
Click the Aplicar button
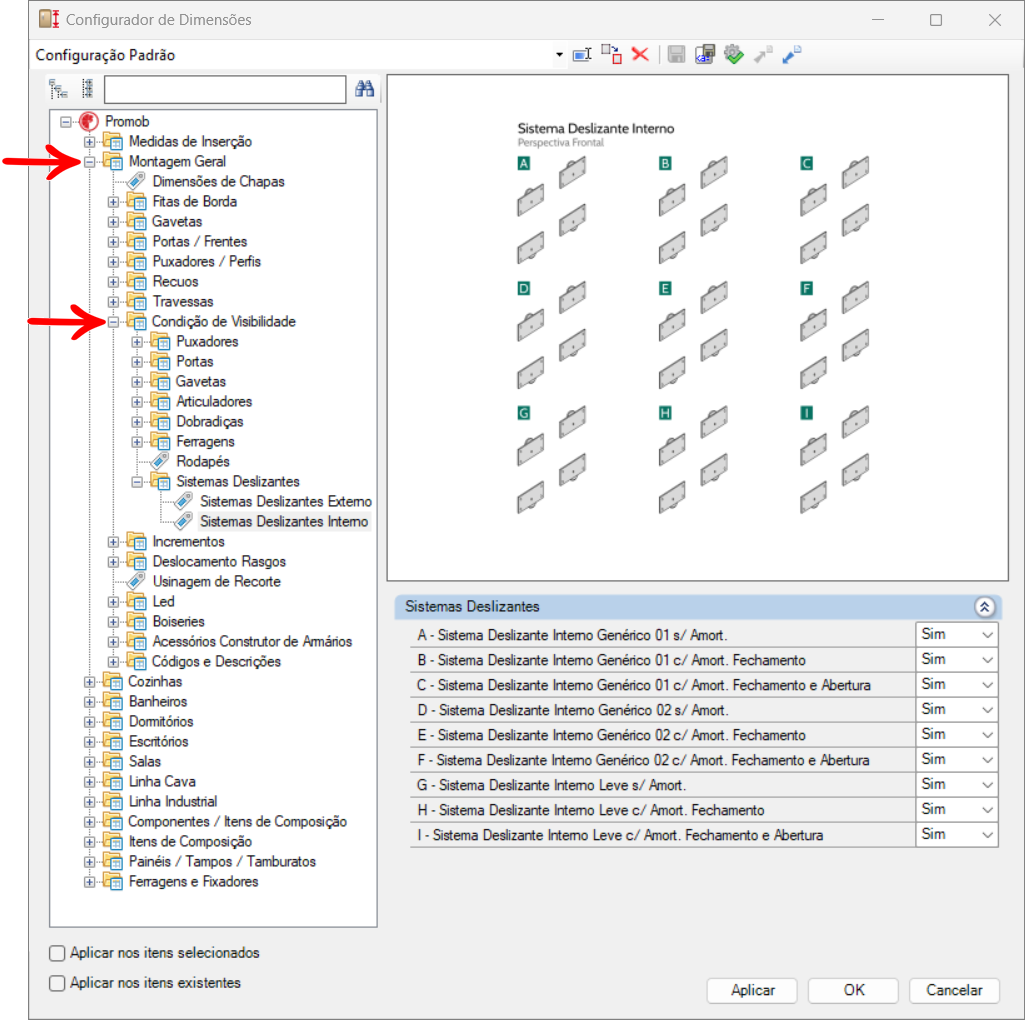pos(752,990)
